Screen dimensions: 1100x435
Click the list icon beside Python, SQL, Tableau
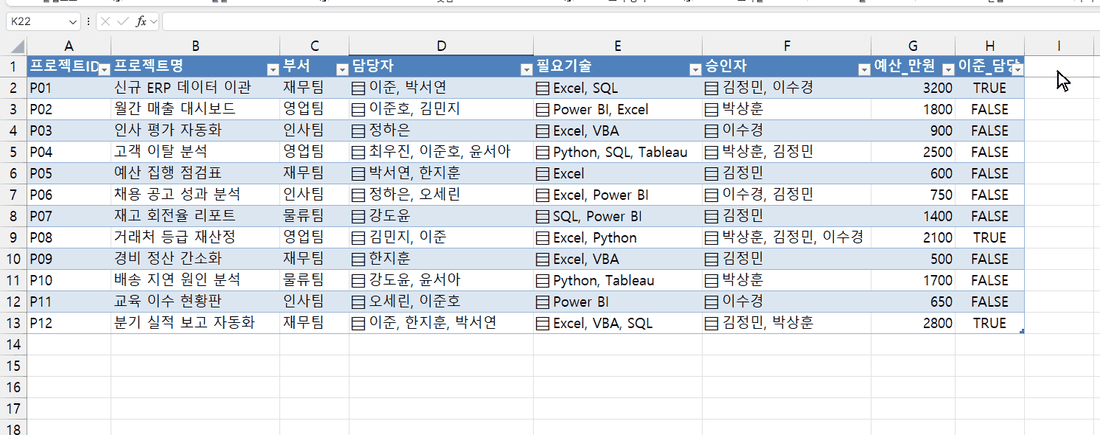point(542,152)
